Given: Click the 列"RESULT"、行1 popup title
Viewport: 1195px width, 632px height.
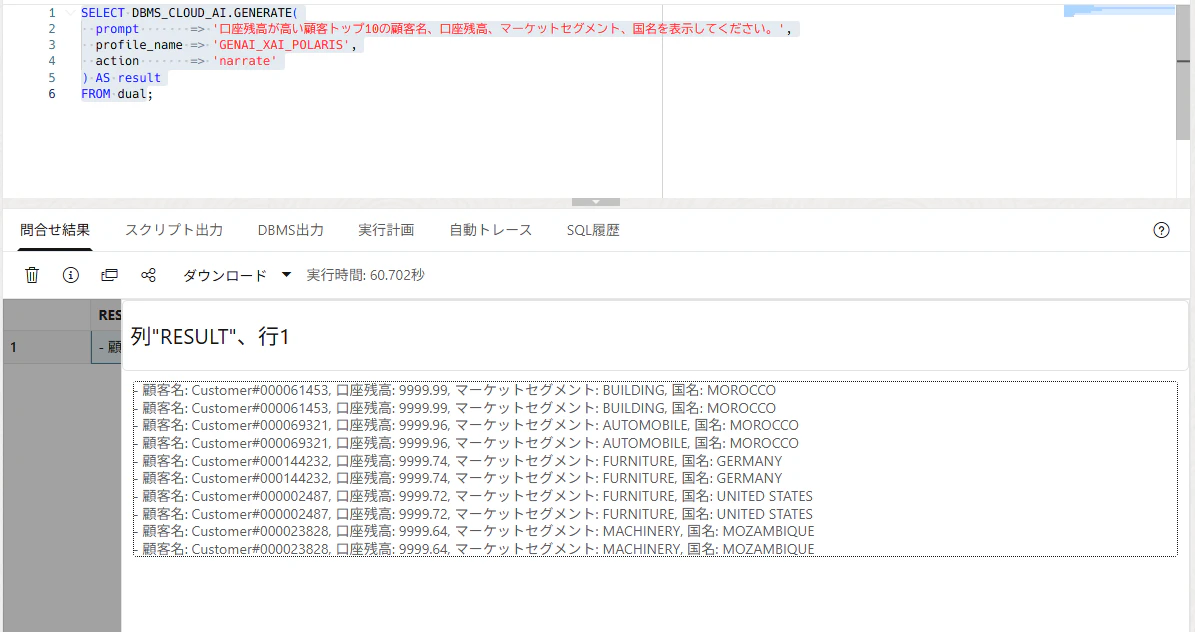Looking at the screenshot, I should point(210,336).
